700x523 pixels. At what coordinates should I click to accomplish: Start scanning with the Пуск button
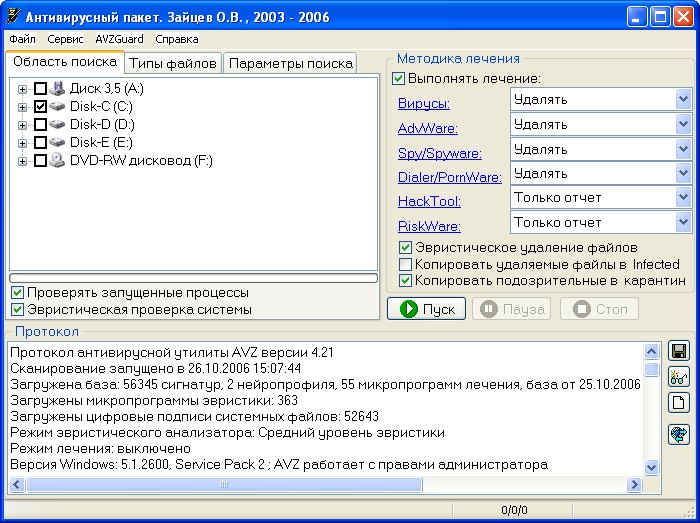pyautogui.click(x=426, y=309)
